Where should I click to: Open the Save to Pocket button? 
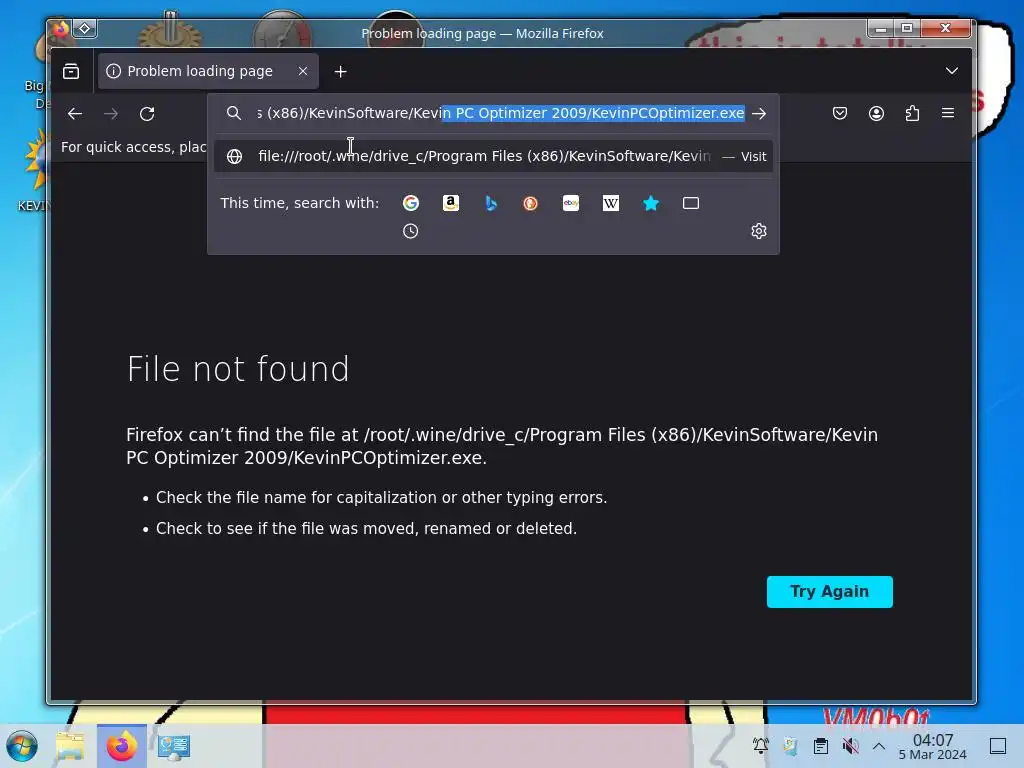click(840, 114)
